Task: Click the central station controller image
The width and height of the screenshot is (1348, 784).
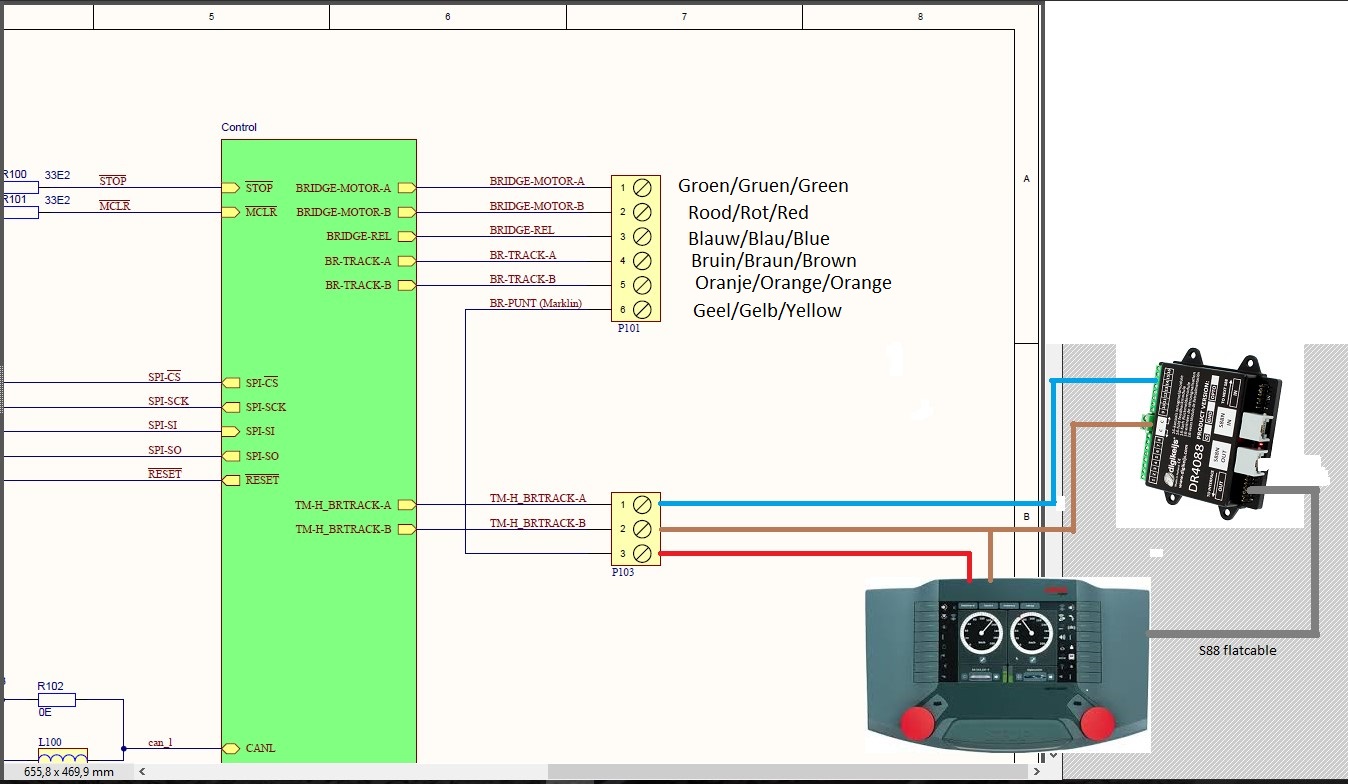Action: [x=1007, y=667]
